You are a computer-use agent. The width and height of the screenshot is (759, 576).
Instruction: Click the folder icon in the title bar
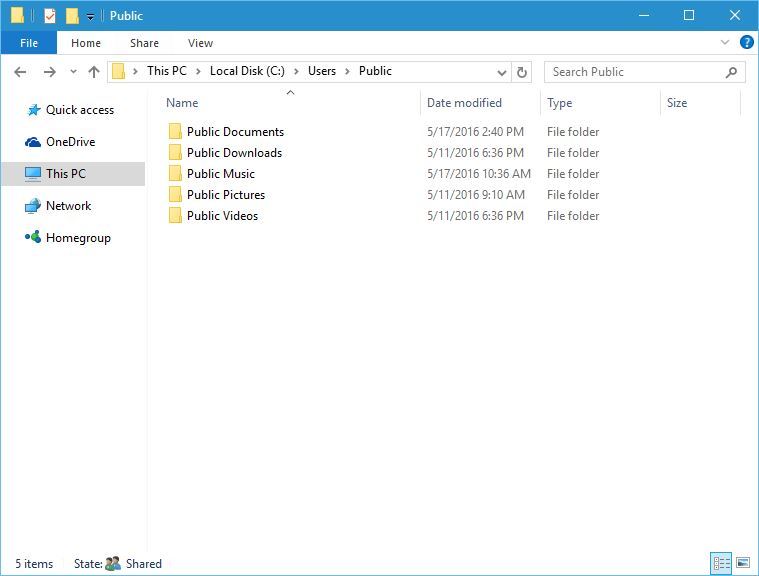[x=17, y=15]
